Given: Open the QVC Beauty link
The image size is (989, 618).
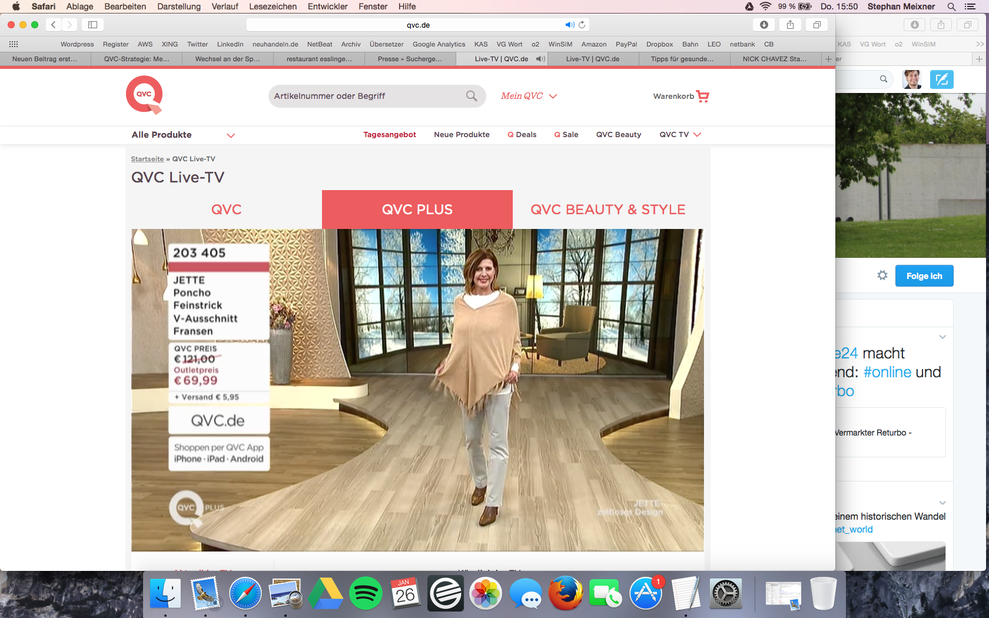Looking at the screenshot, I should click(619, 134).
